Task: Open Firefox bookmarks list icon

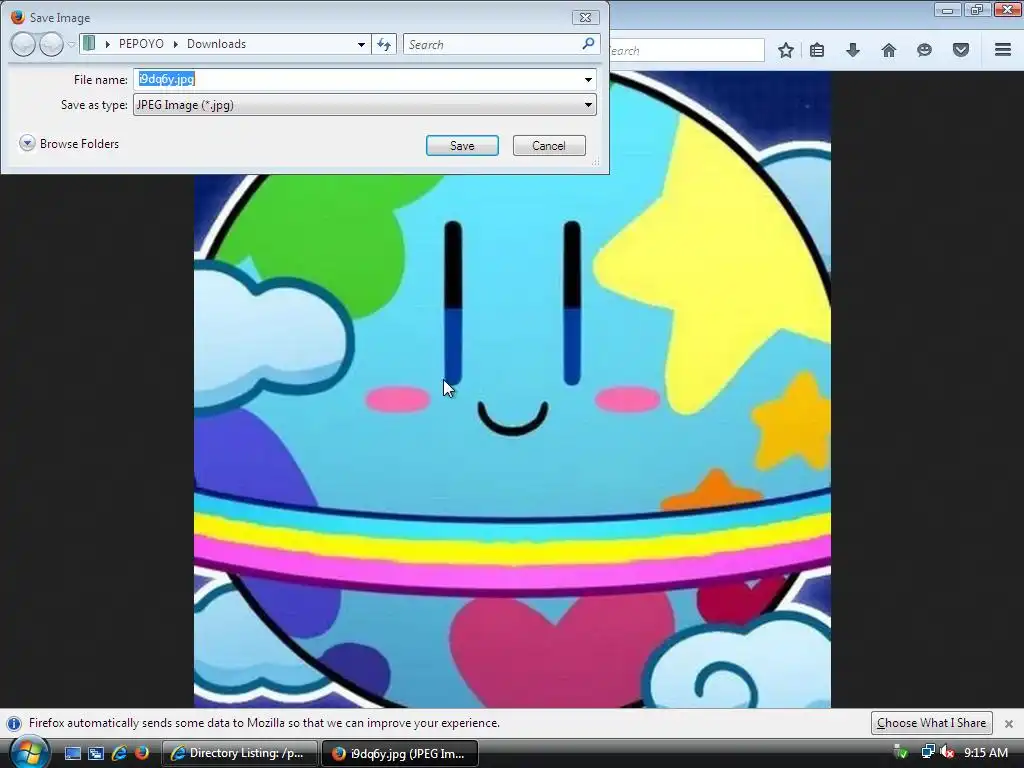Action: (x=817, y=50)
